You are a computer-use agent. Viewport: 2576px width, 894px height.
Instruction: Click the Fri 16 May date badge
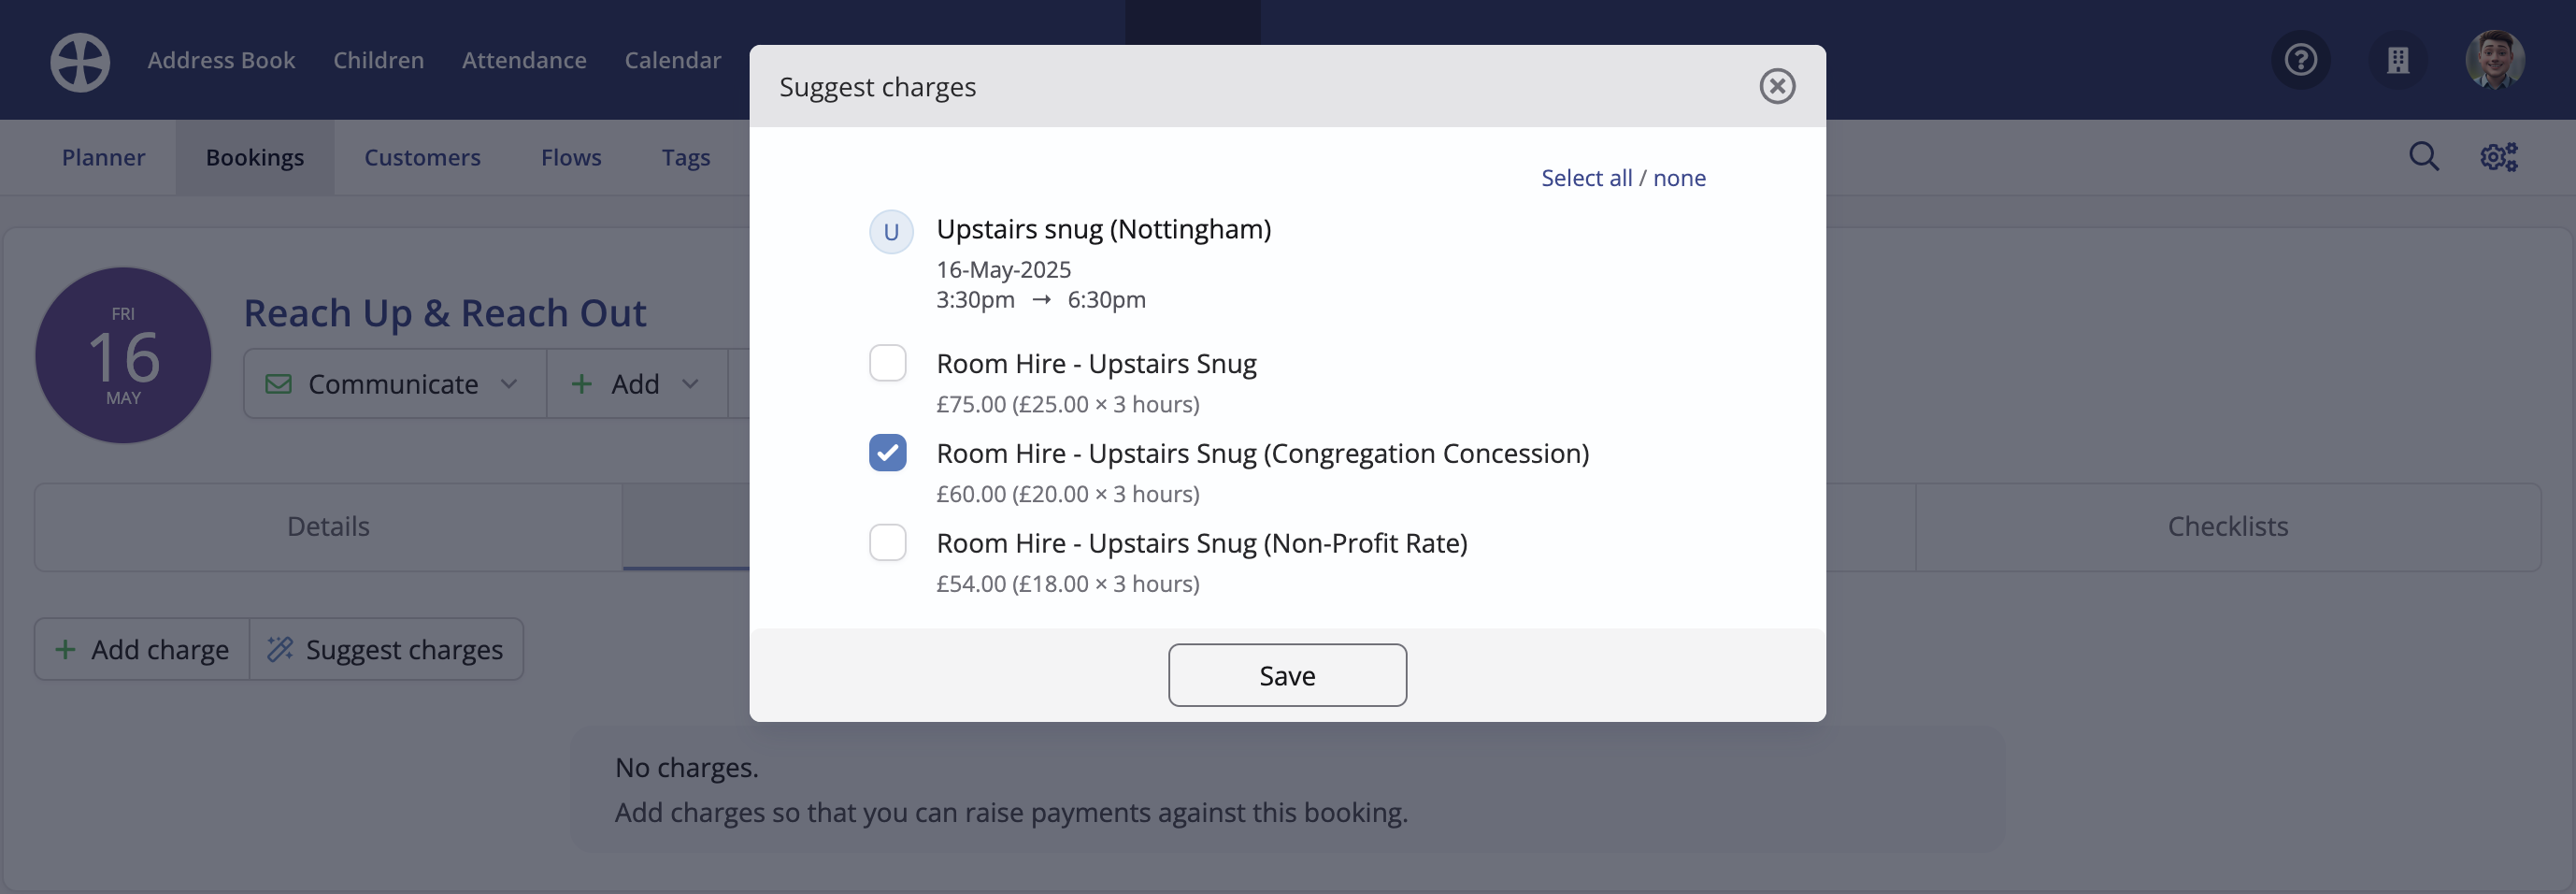[123, 355]
